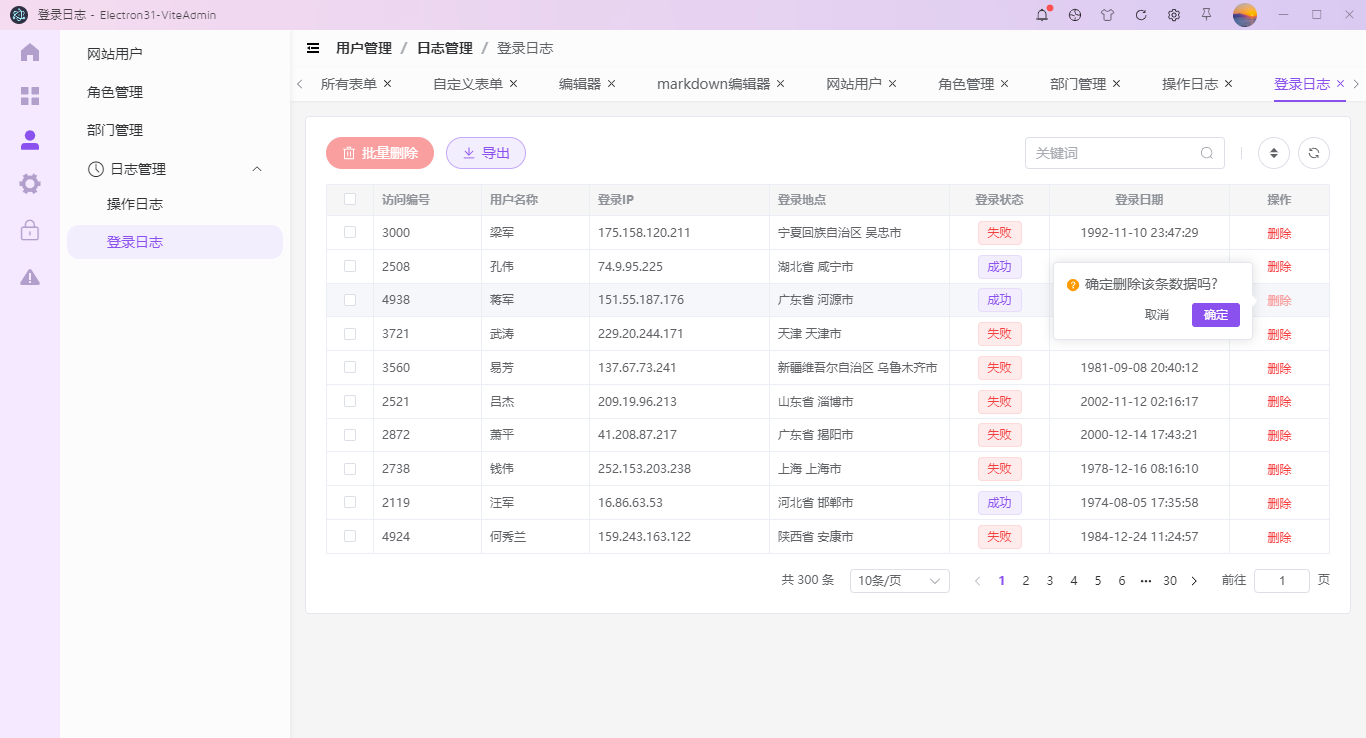
Task: Pin the window using the pin icon
Action: pos(1207,15)
